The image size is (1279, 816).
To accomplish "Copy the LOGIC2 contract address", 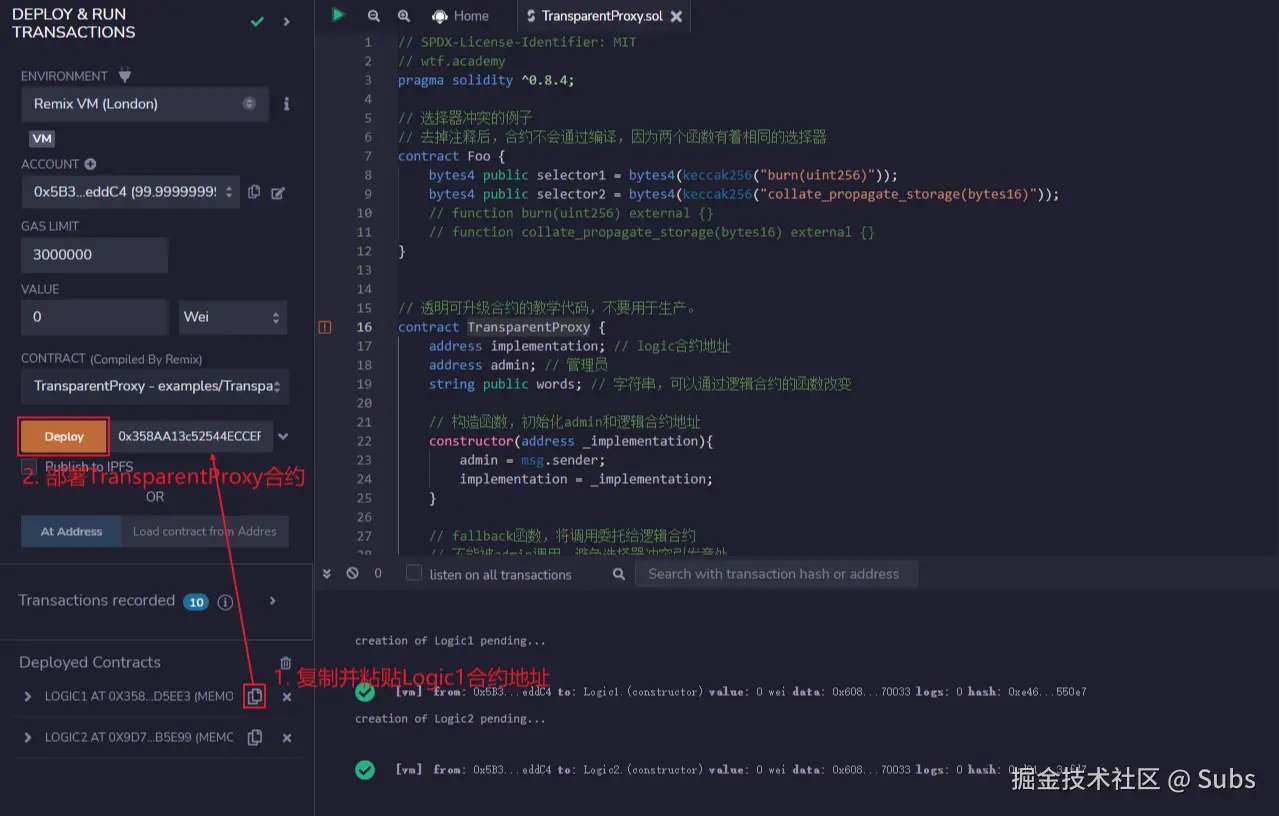I will 255,737.
